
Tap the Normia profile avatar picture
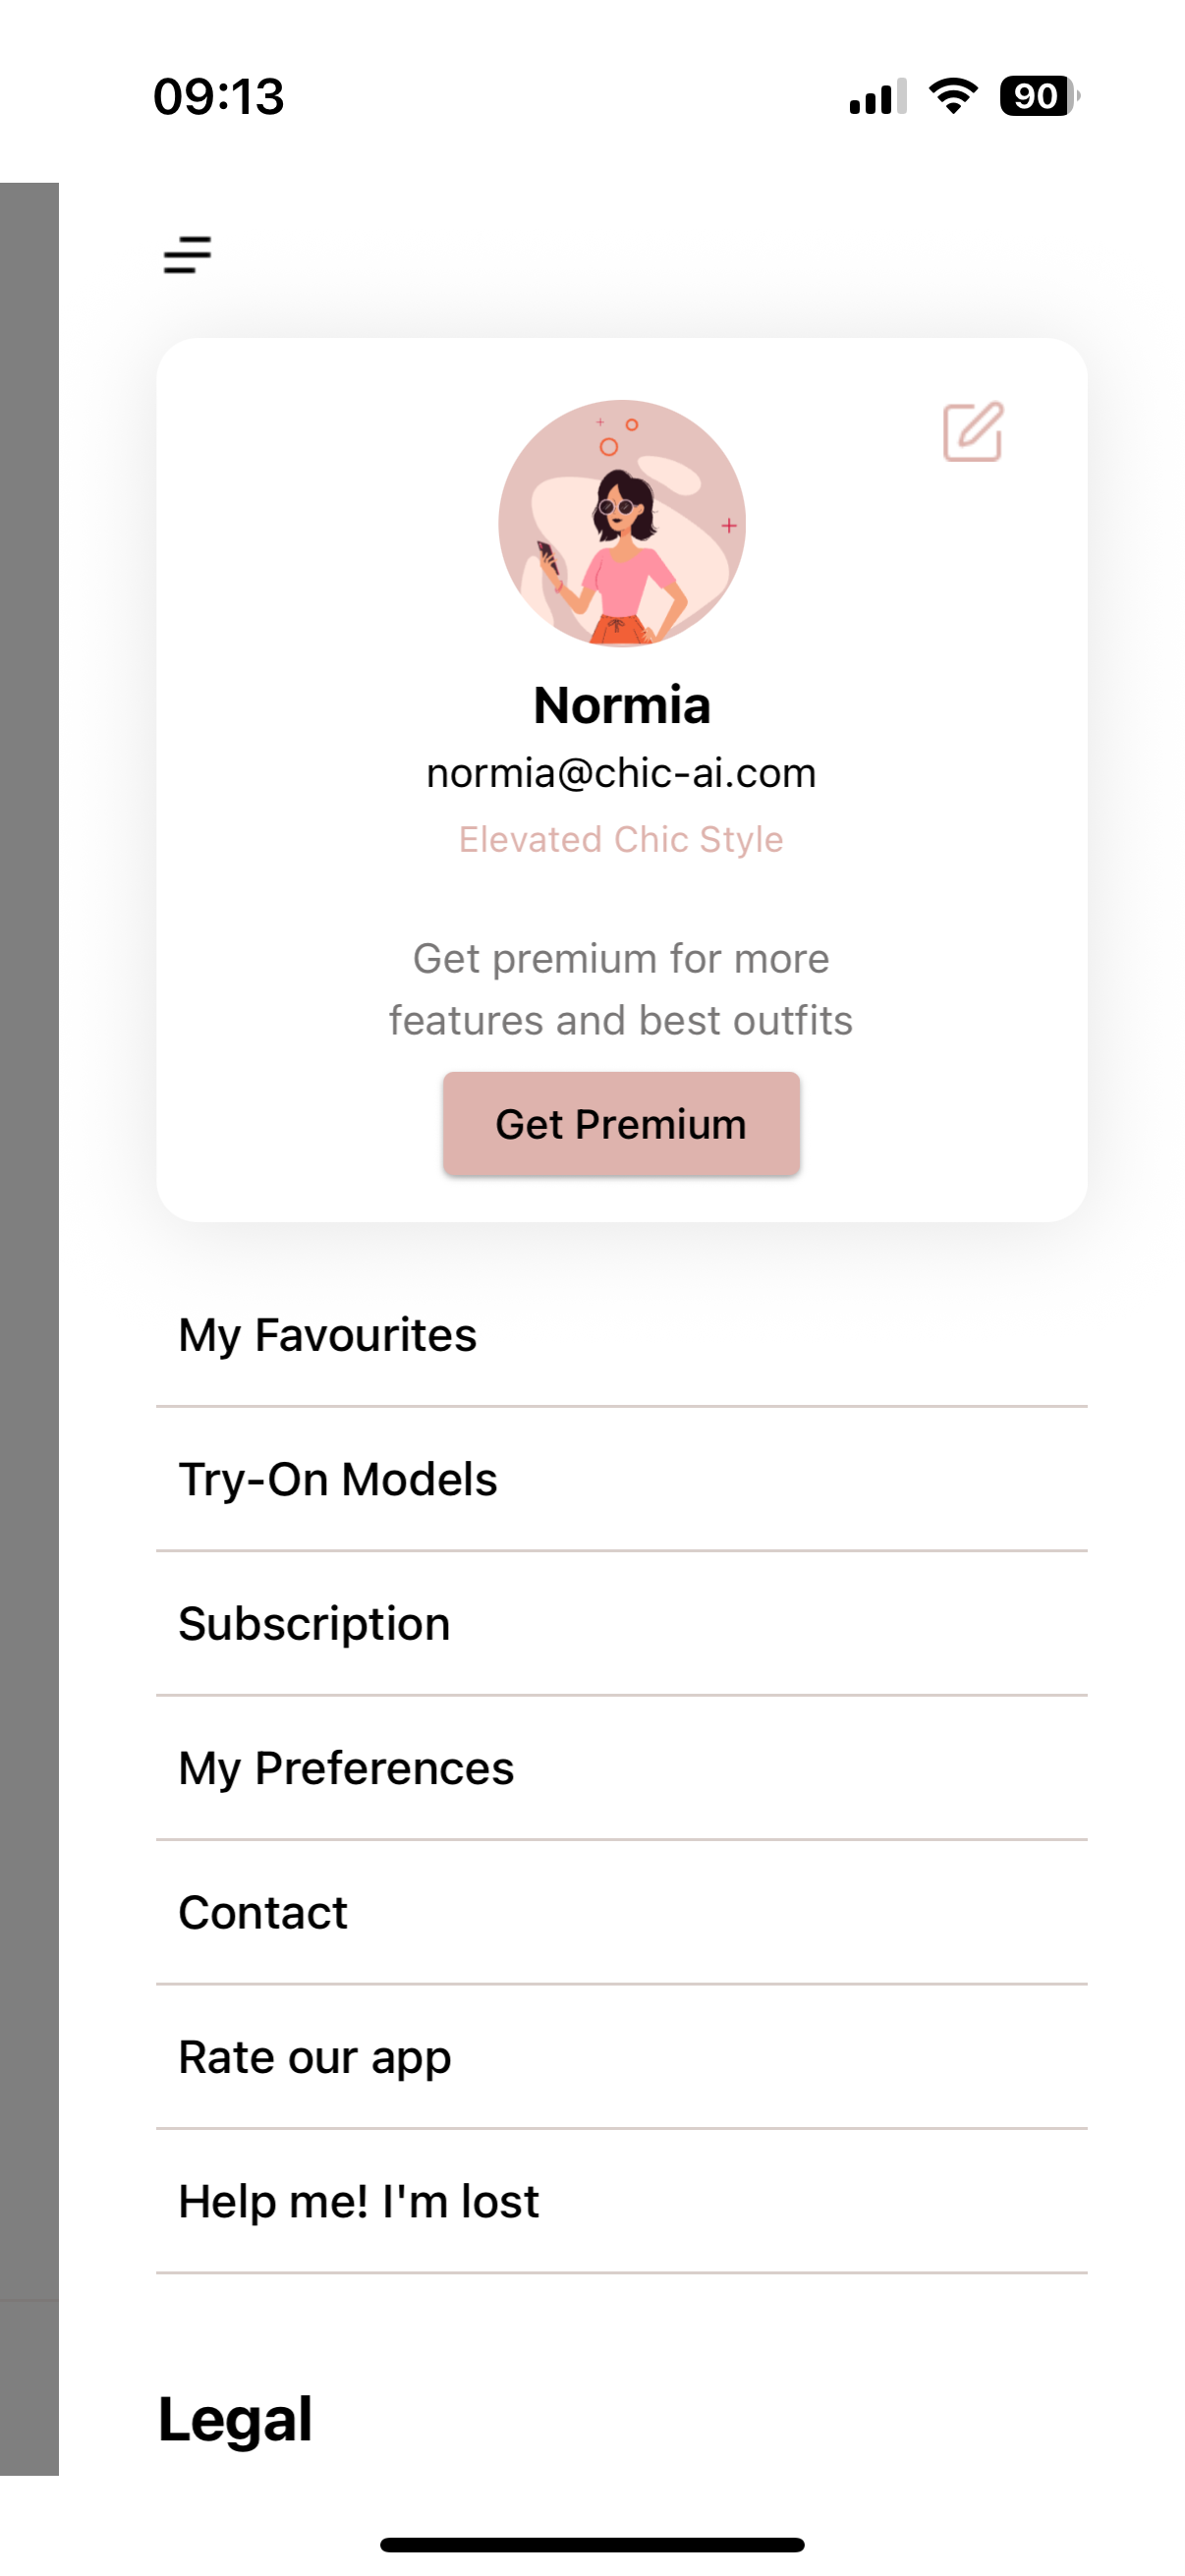(x=621, y=523)
